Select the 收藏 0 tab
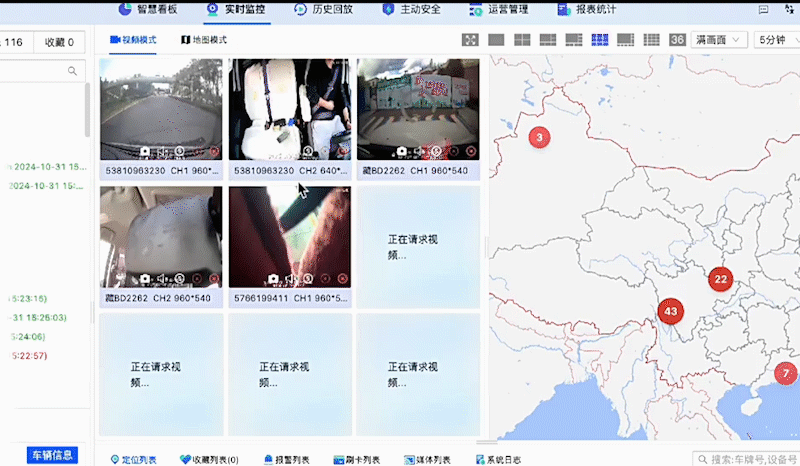The height and width of the screenshot is (466, 800). (x=59, y=42)
